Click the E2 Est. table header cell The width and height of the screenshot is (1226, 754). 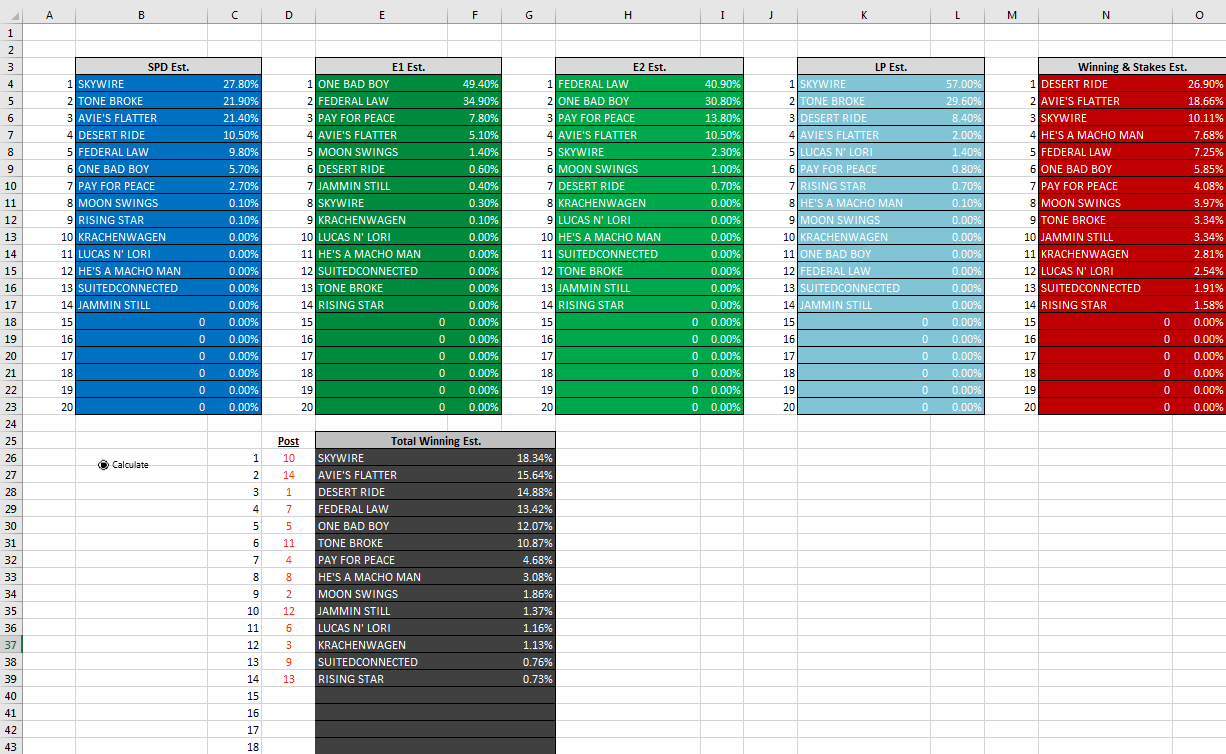point(649,67)
